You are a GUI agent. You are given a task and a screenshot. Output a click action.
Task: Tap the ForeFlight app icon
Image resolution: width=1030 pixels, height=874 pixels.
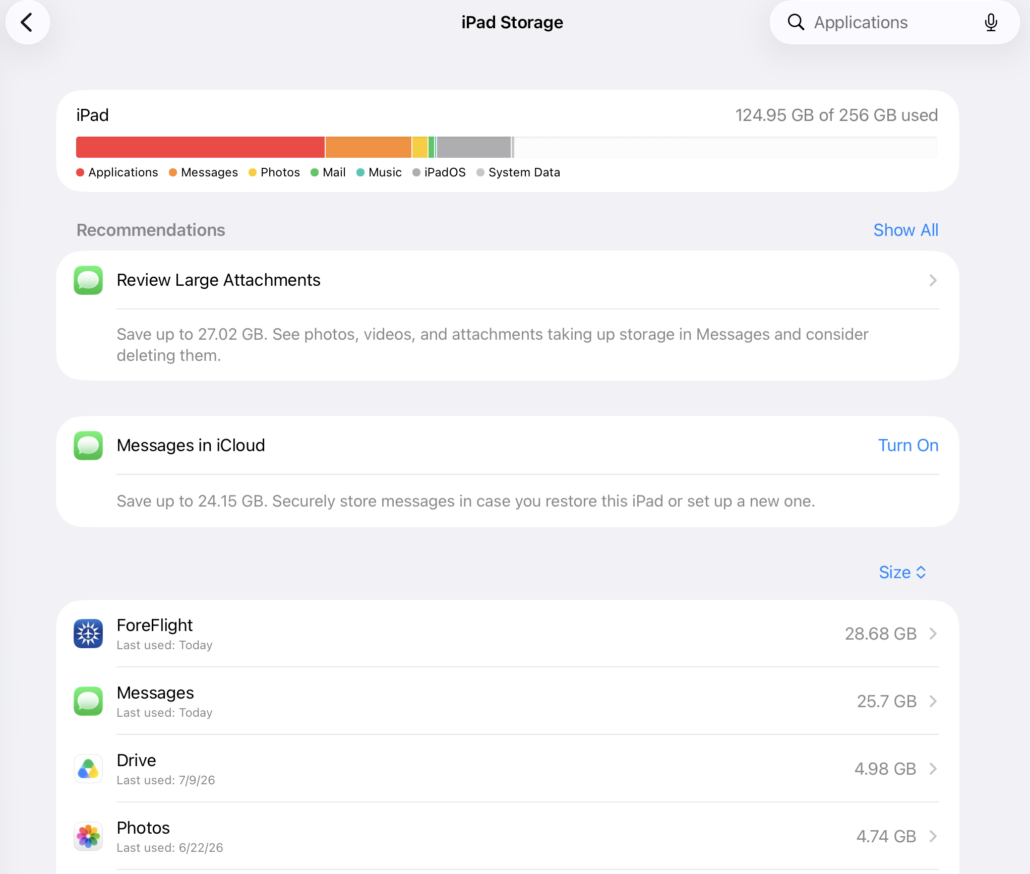point(88,634)
